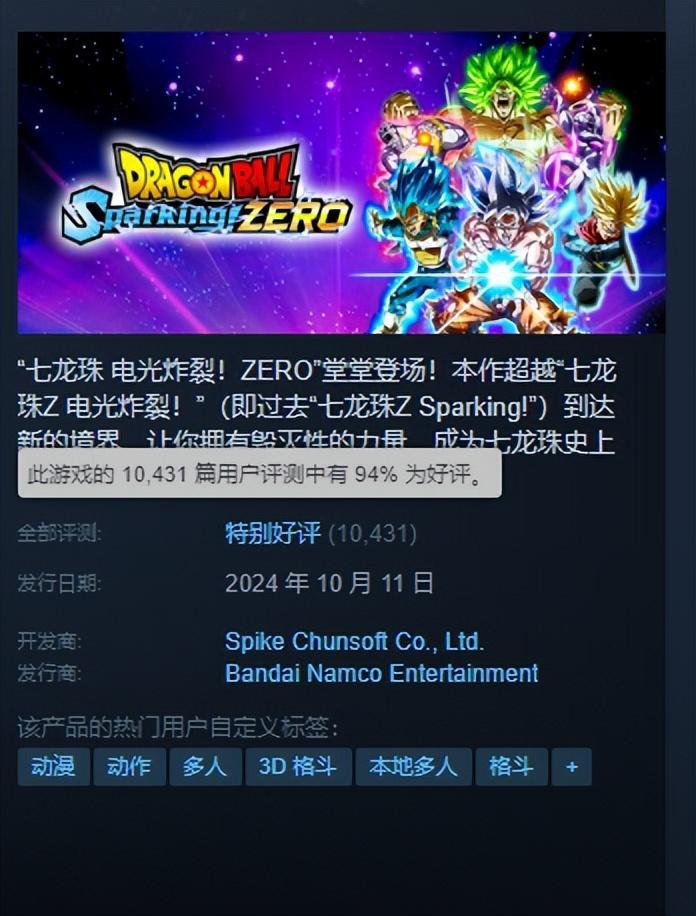Select the 动漫 tag
Image resolution: width=696 pixels, height=916 pixels.
pyautogui.click(x=53, y=766)
